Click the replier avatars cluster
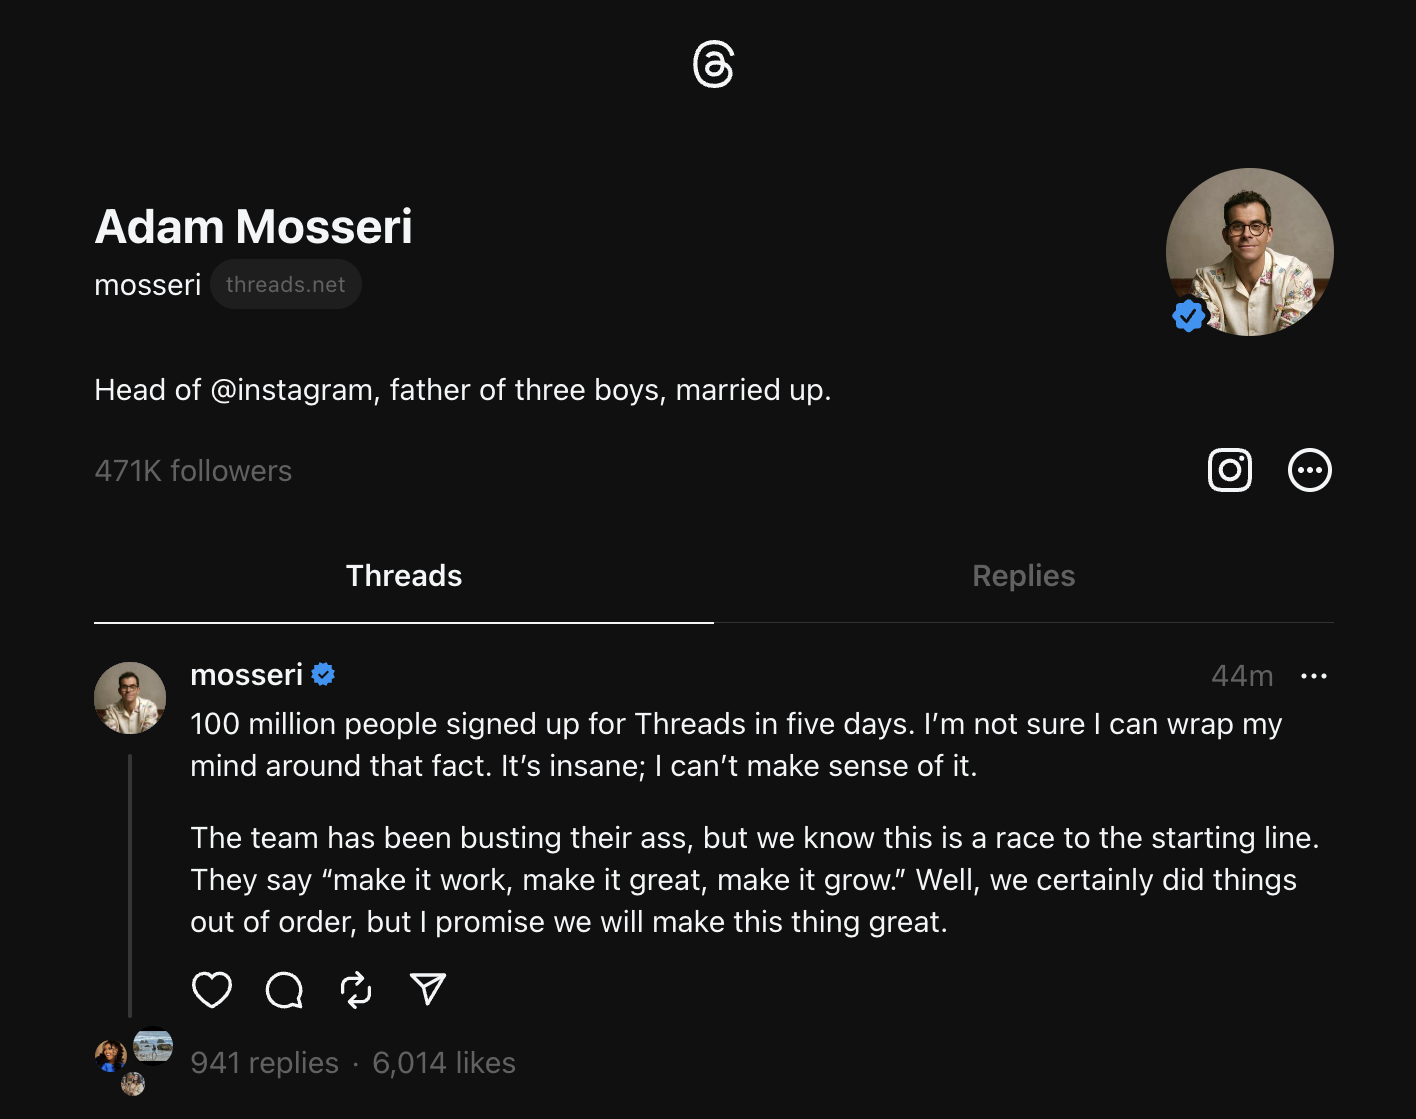 coord(133,1062)
